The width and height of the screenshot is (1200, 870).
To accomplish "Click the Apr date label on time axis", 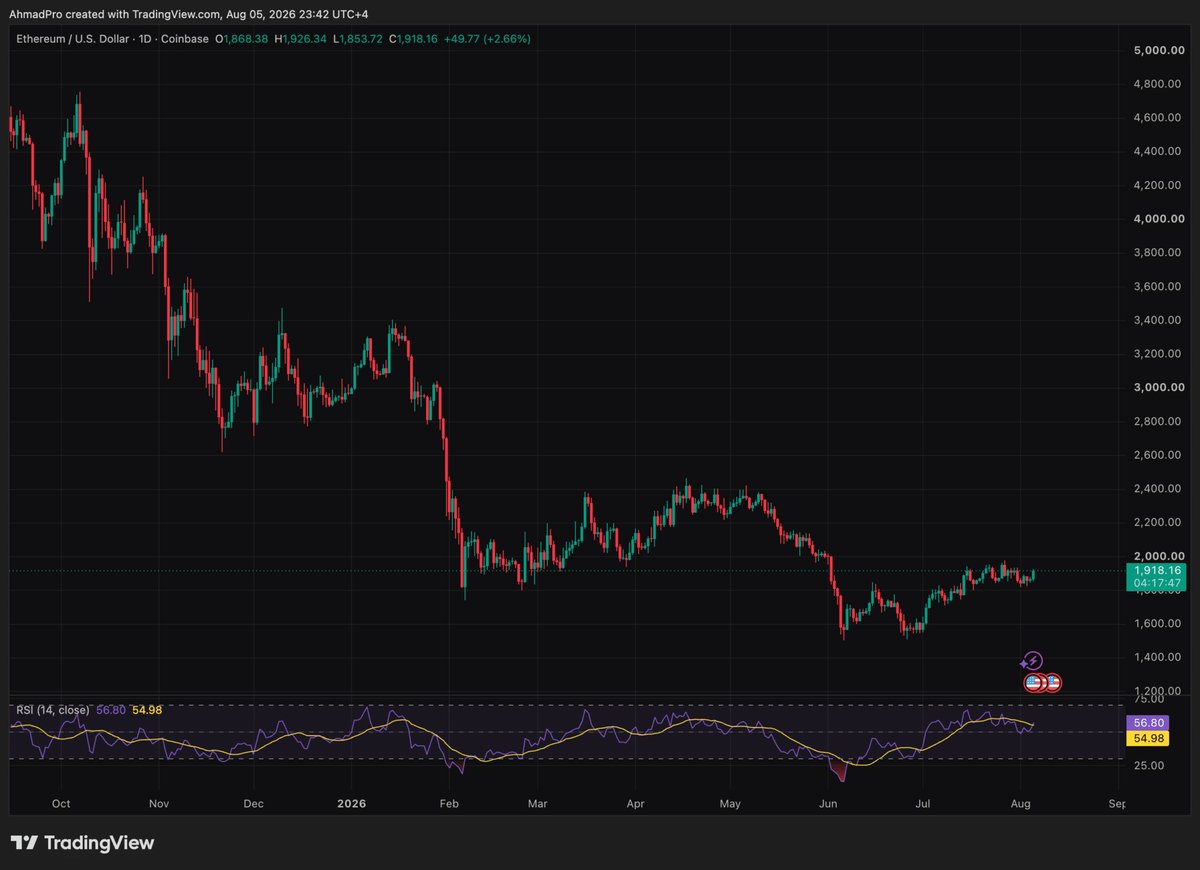I will pos(635,803).
